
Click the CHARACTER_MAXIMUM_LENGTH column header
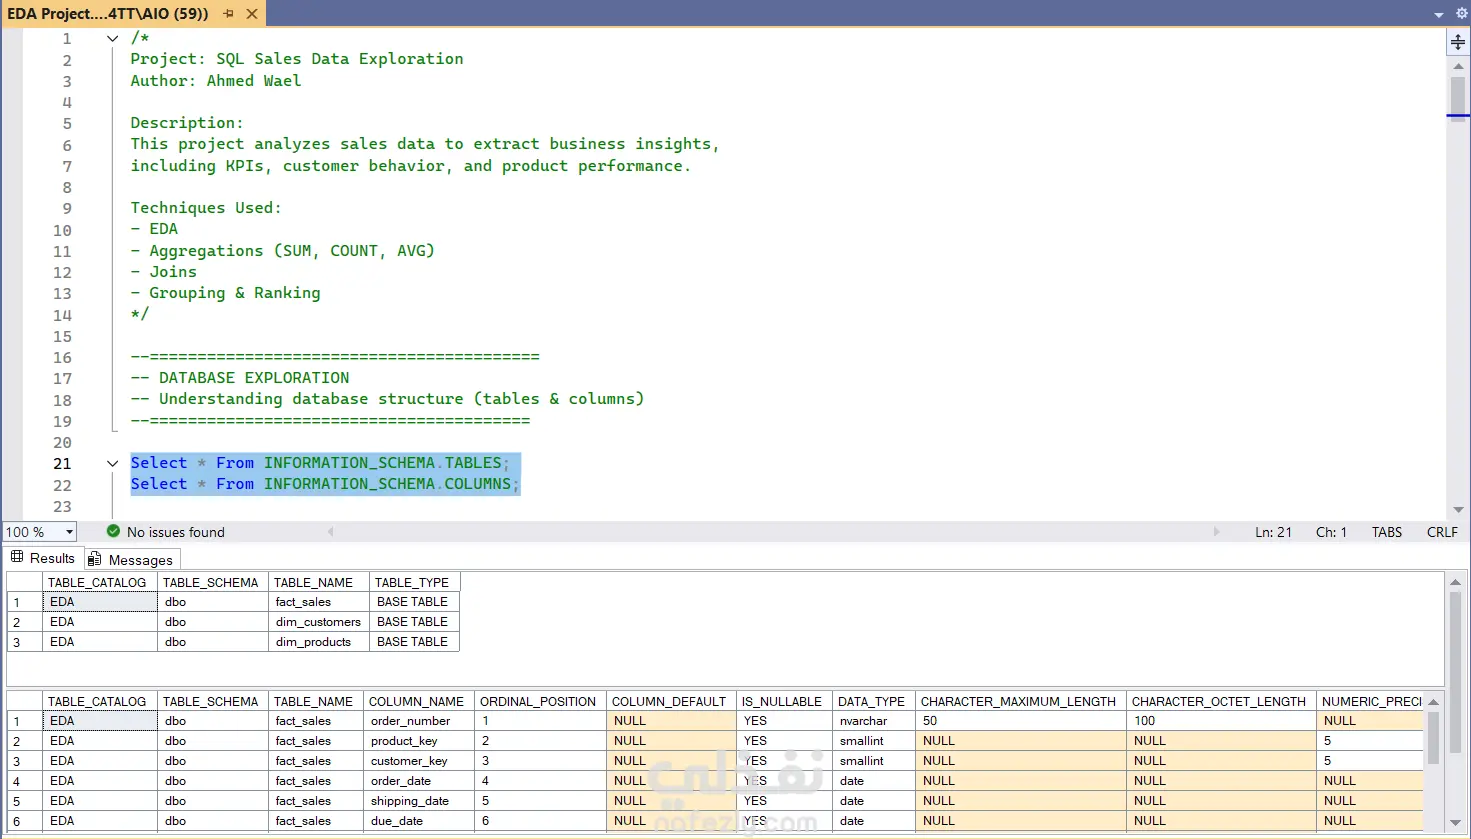click(1019, 701)
